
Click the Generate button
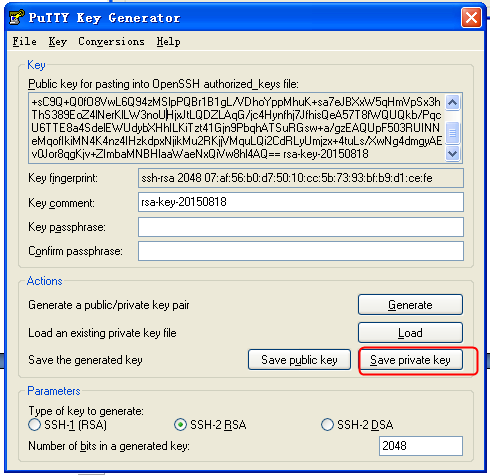click(410, 305)
